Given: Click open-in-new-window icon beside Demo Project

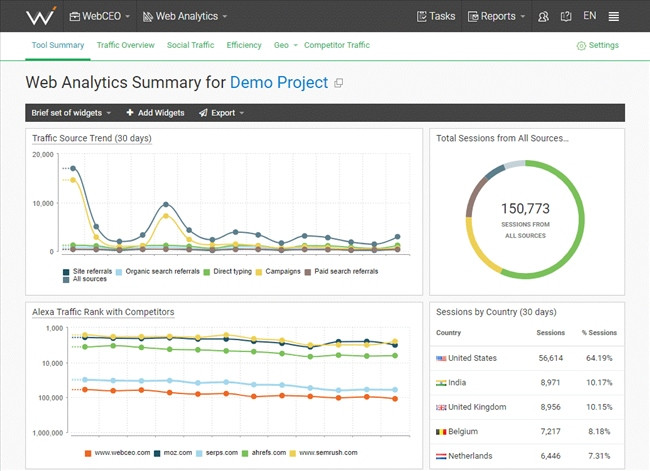Looking at the screenshot, I should click(x=339, y=83).
